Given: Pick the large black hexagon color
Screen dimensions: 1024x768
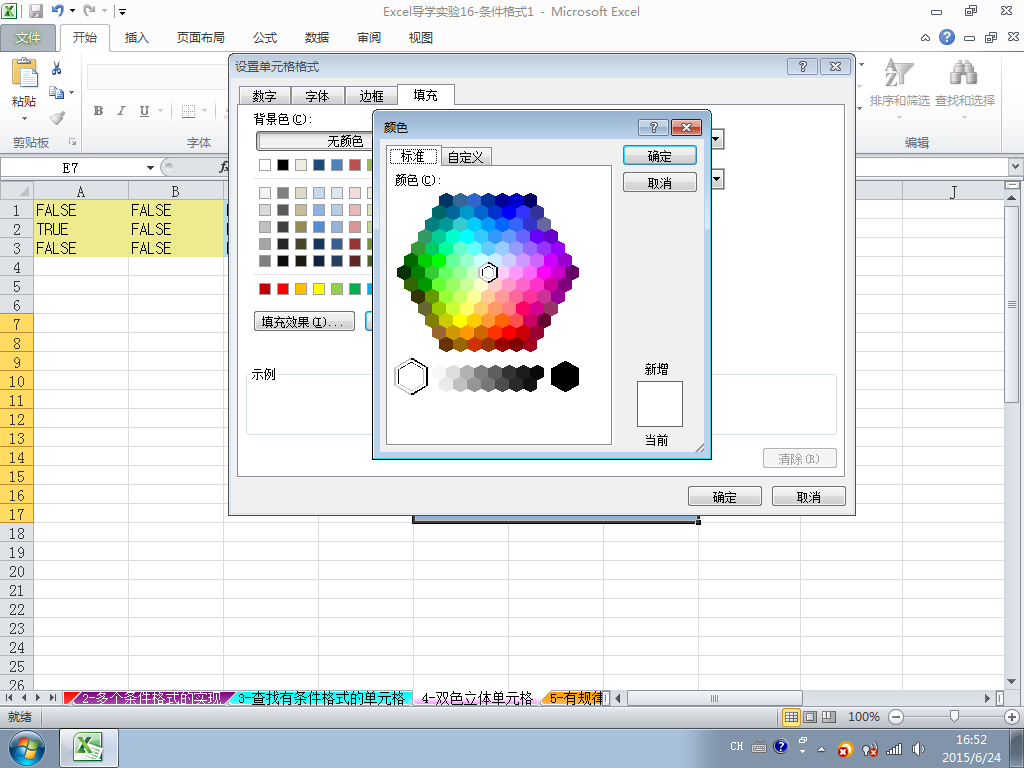Looking at the screenshot, I should pos(565,376).
